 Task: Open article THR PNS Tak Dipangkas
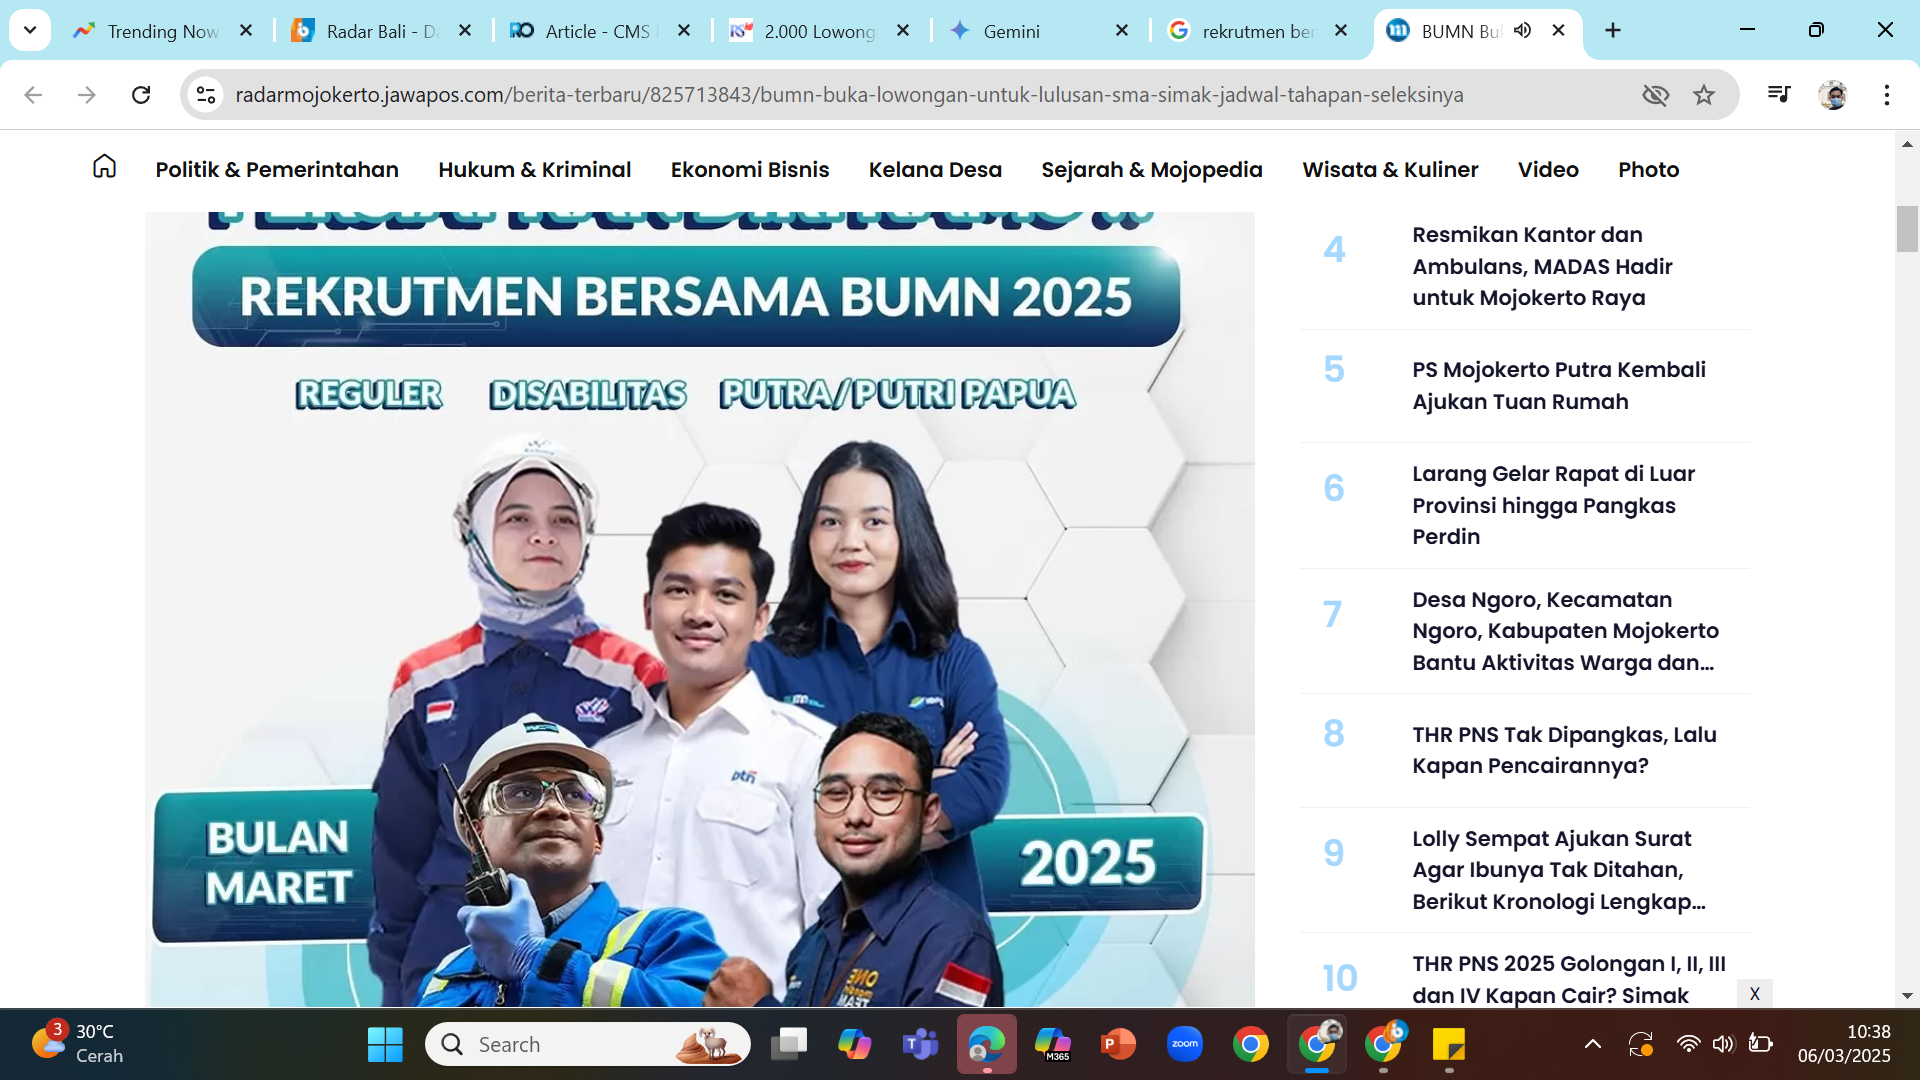coord(1564,750)
